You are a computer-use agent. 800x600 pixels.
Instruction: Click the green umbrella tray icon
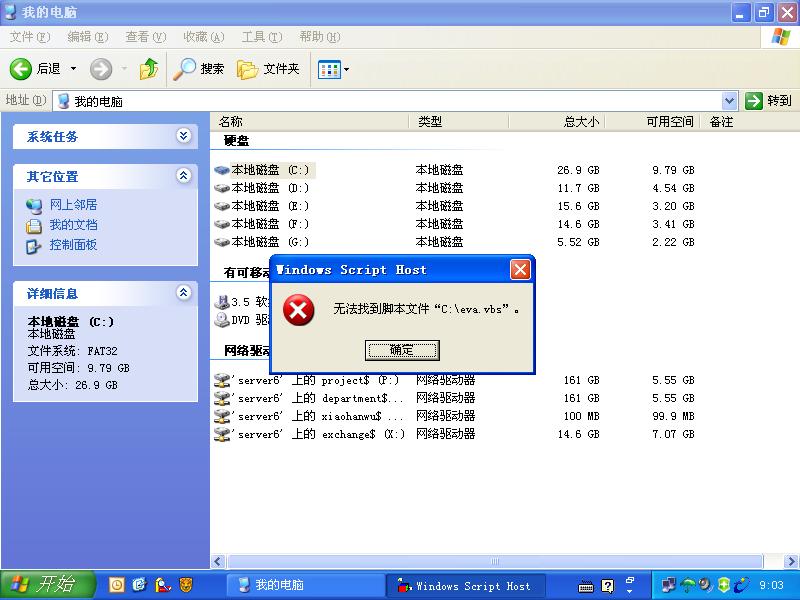click(x=688, y=585)
